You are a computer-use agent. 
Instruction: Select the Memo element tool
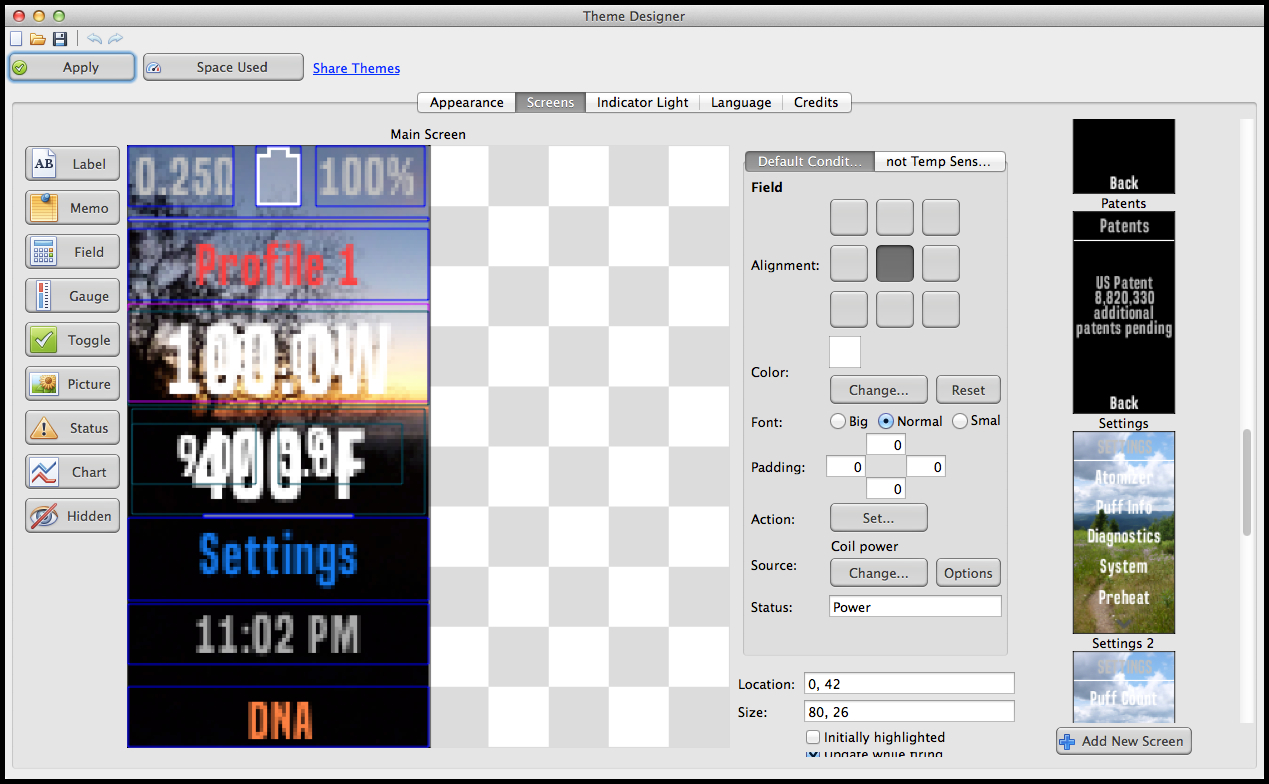pos(72,208)
